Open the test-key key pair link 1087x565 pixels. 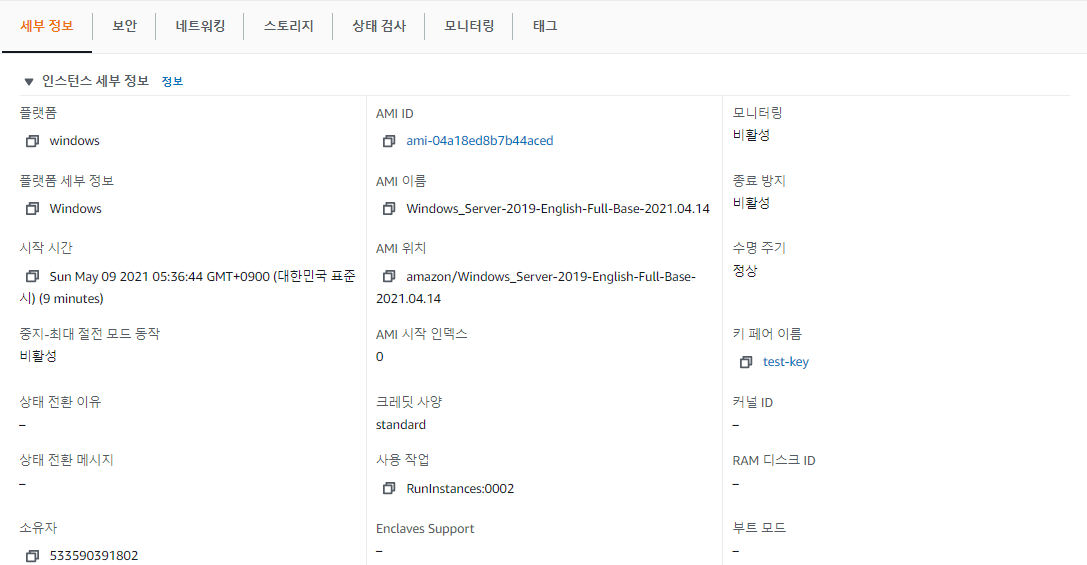click(785, 362)
